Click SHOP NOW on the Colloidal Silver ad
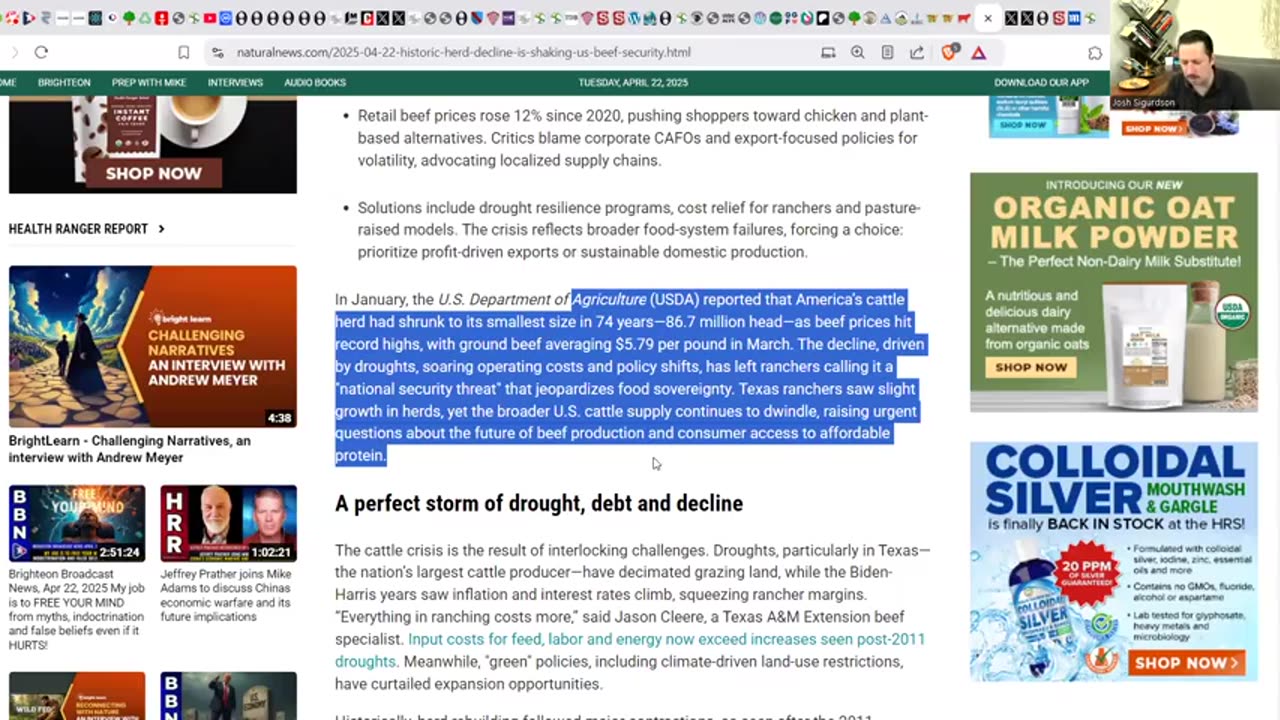 point(1187,662)
